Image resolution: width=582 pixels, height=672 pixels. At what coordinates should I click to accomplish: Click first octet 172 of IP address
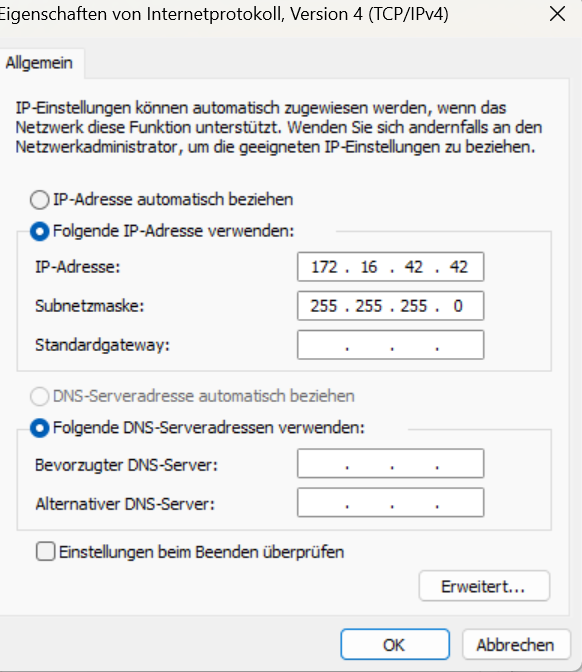pyautogui.click(x=324, y=267)
